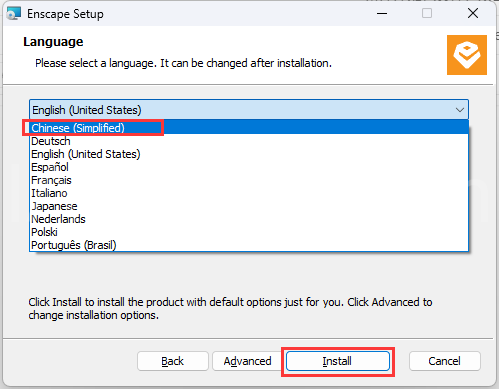Go Back to the previous step
This screenshot has height=389, width=499.
click(x=173, y=361)
